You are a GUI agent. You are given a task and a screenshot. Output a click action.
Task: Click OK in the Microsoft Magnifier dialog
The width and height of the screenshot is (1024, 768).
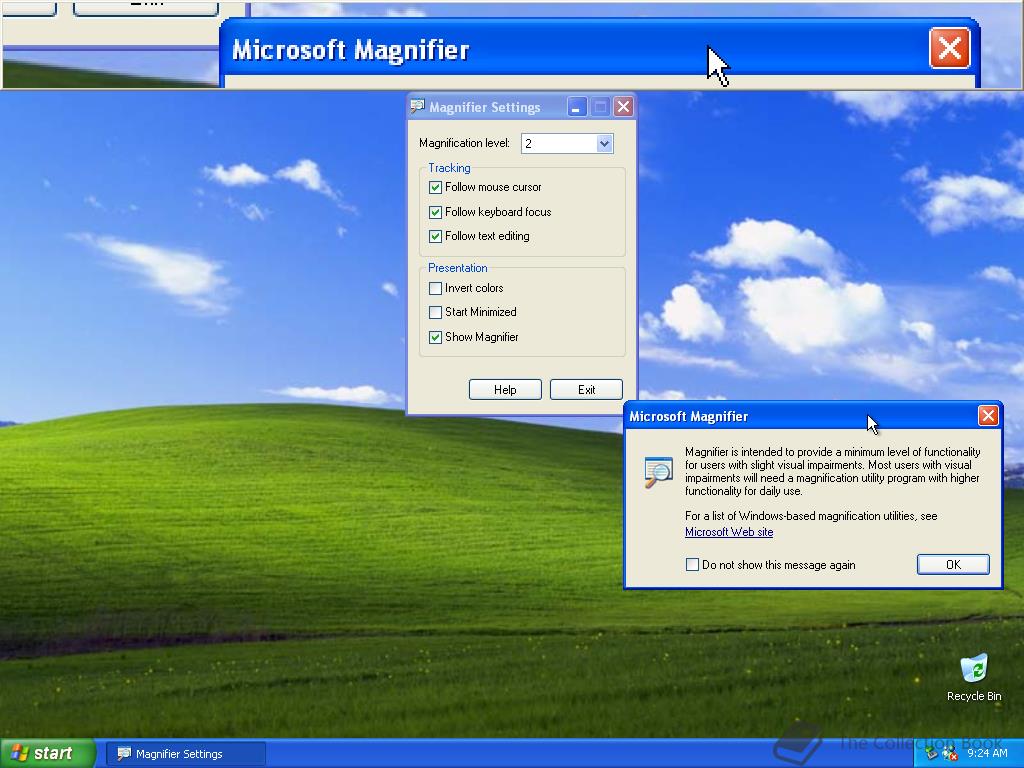tap(953, 564)
